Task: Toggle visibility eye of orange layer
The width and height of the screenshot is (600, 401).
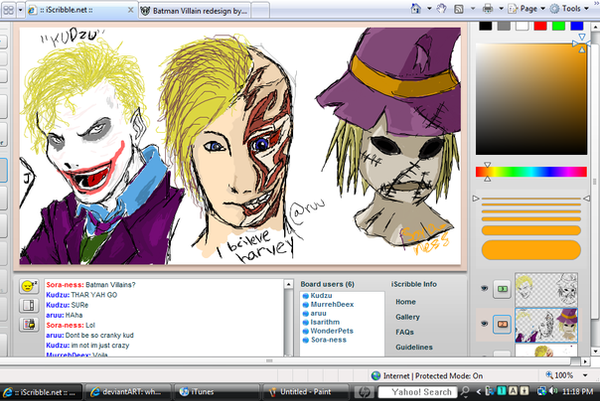Action: [x=484, y=324]
